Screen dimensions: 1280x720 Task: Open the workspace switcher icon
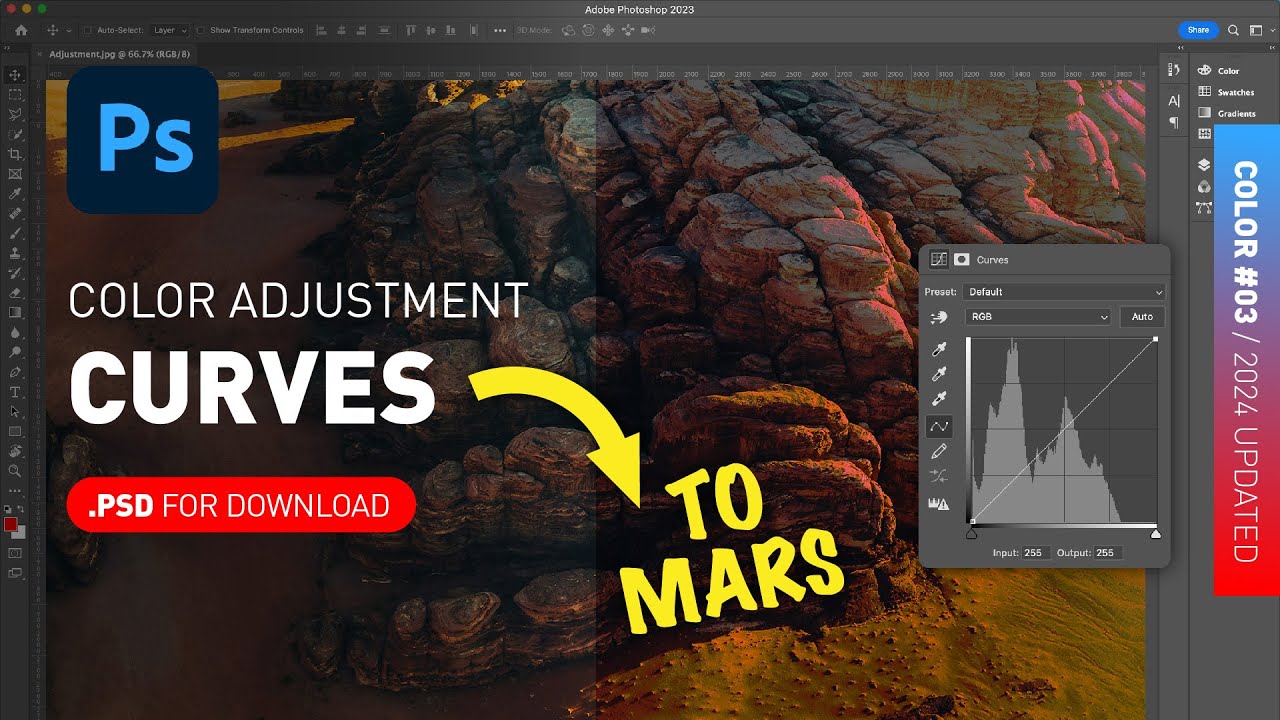coord(1258,30)
